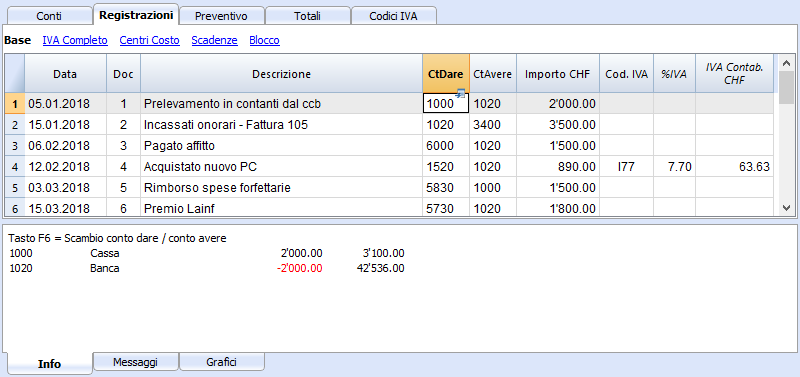Open the Grafici bottom tab

click(x=221, y=362)
